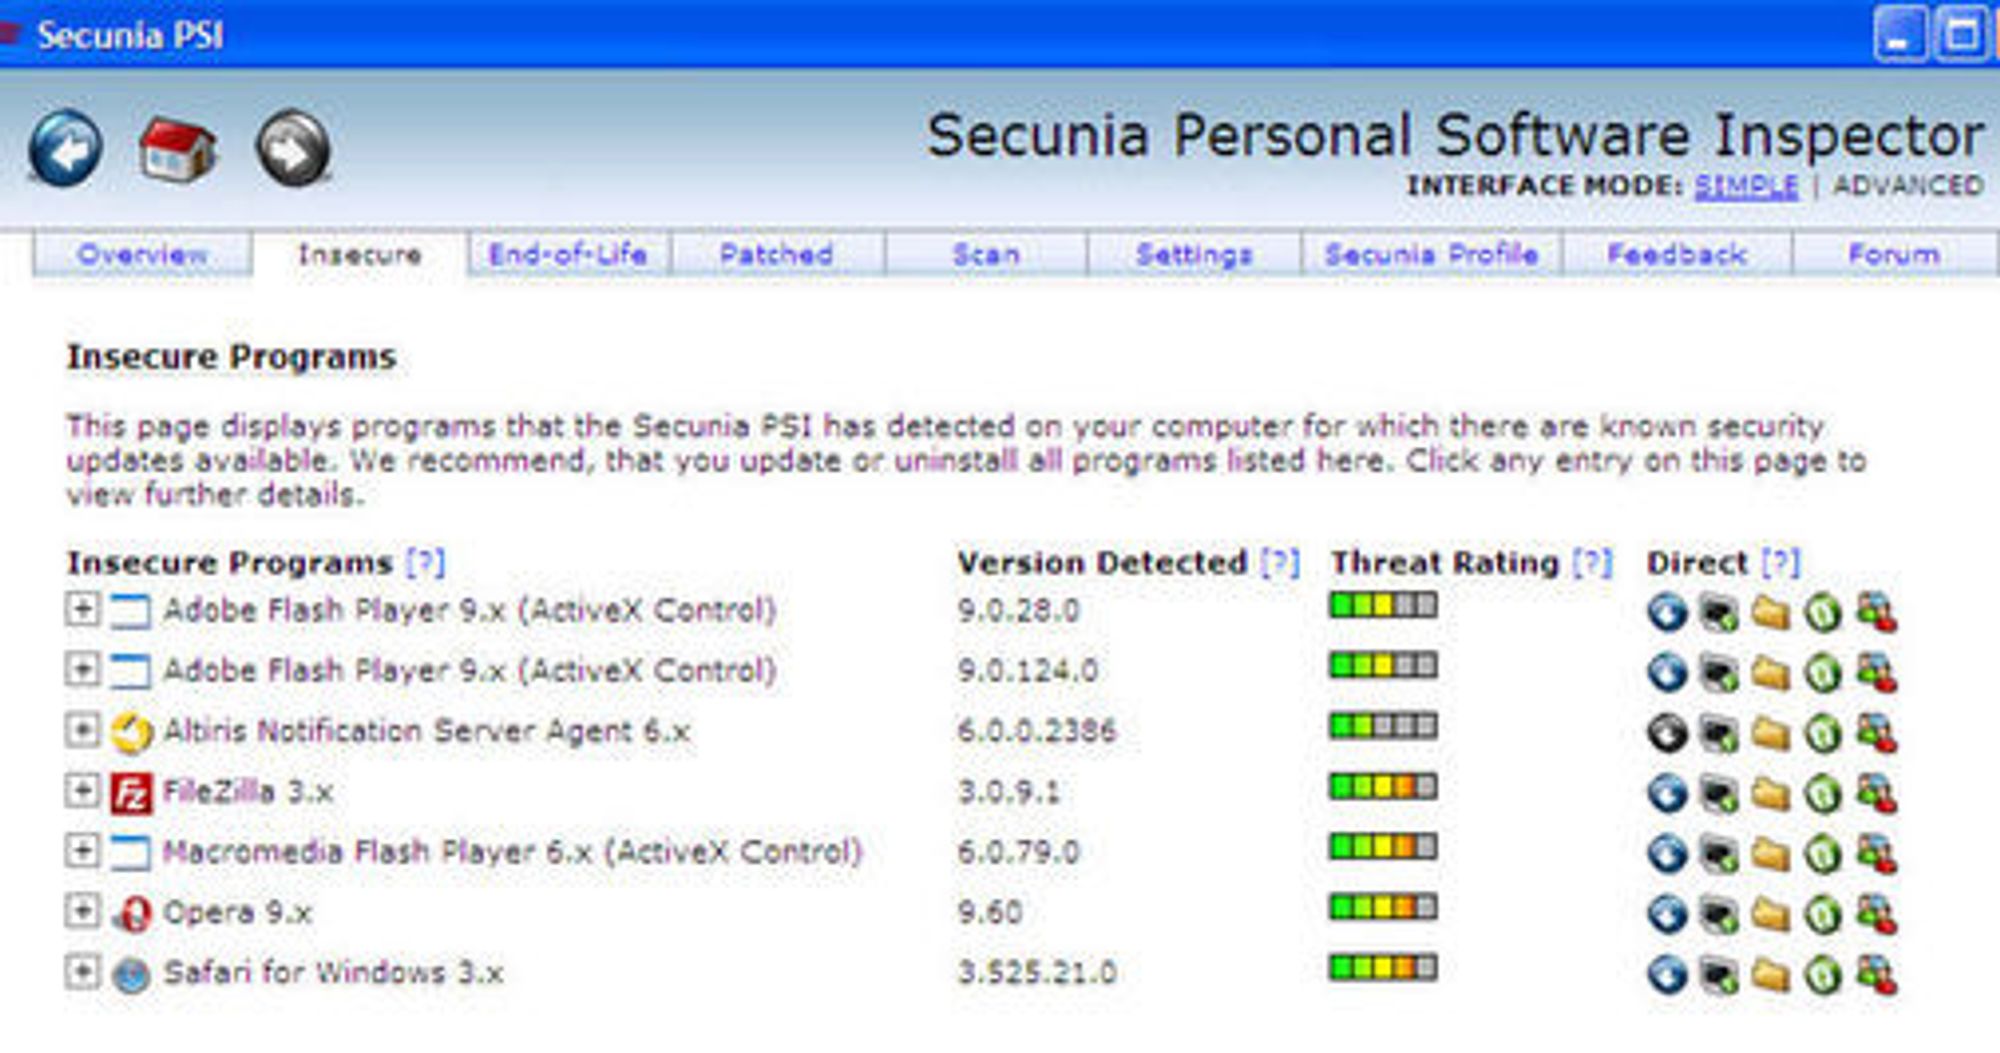This screenshot has width=2000, height=1053.
Task: Expand the Altiris Notification Server Agent 6.x entry
Action: pos(83,730)
